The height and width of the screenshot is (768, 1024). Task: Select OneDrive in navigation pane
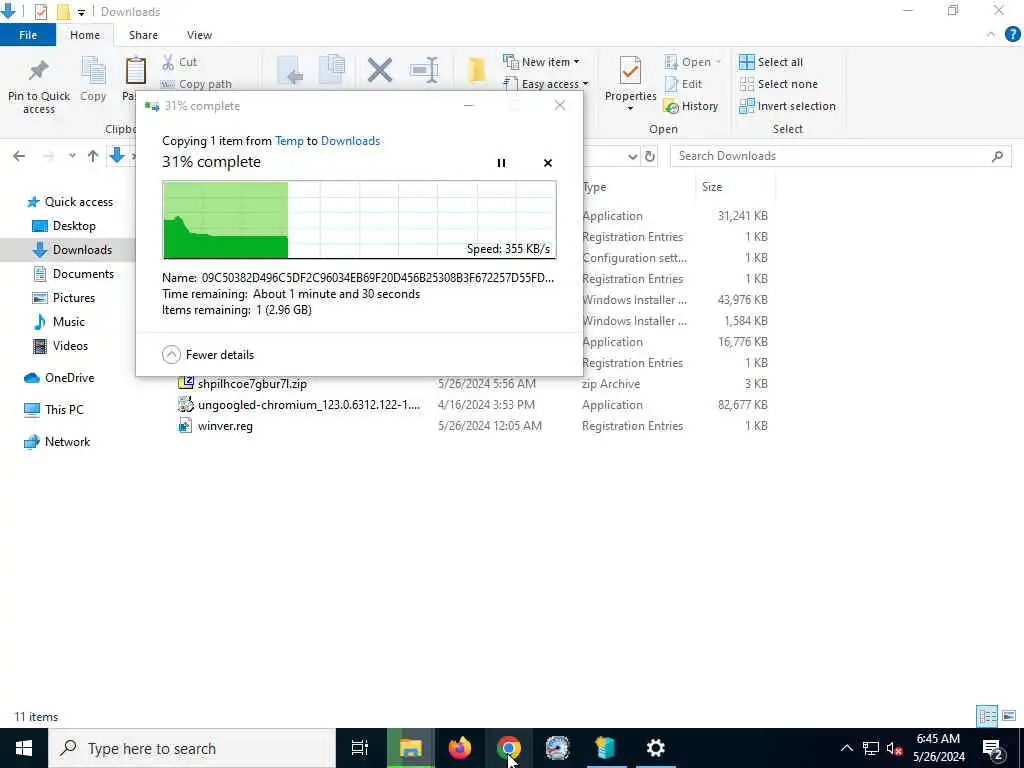[59, 378]
